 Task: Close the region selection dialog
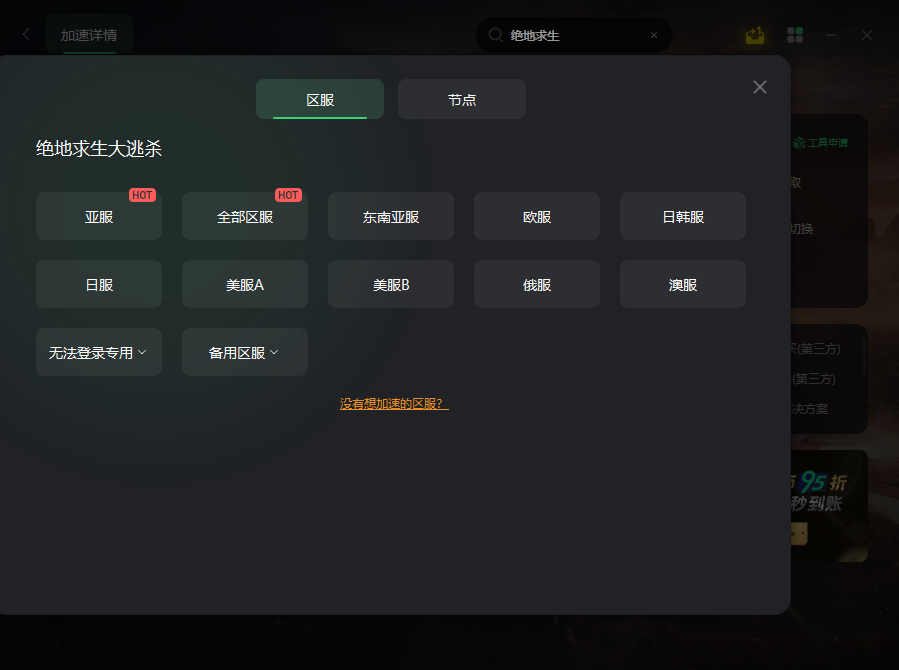tap(760, 87)
